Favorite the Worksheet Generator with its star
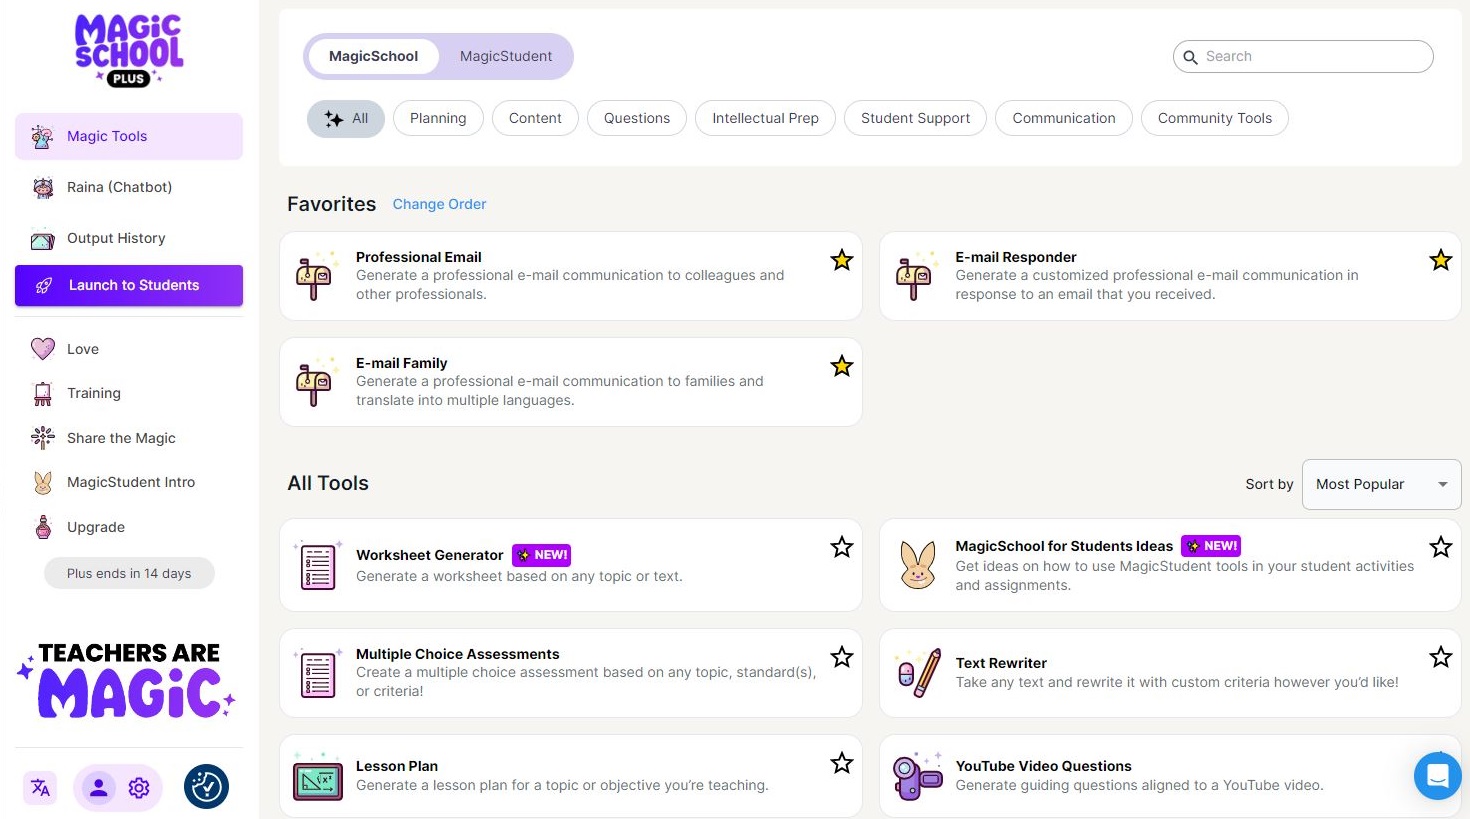Screen dimensions: 1470x819 pyautogui.click(x=842, y=547)
